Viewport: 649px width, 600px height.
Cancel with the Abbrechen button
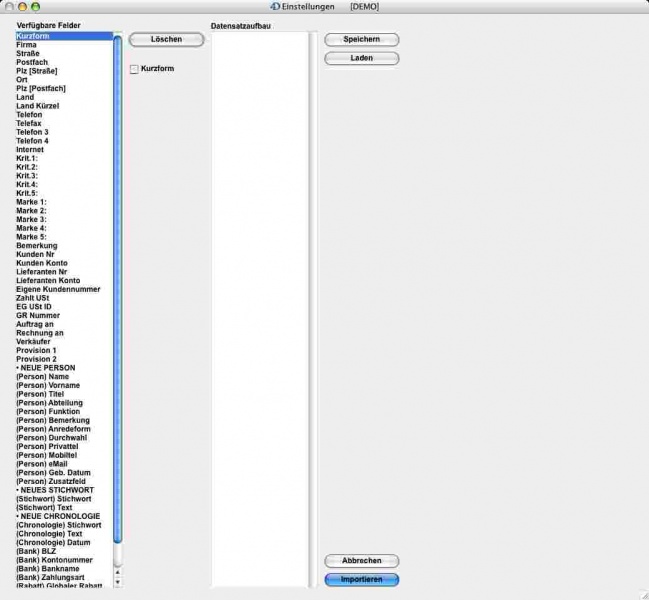[x=361, y=561]
